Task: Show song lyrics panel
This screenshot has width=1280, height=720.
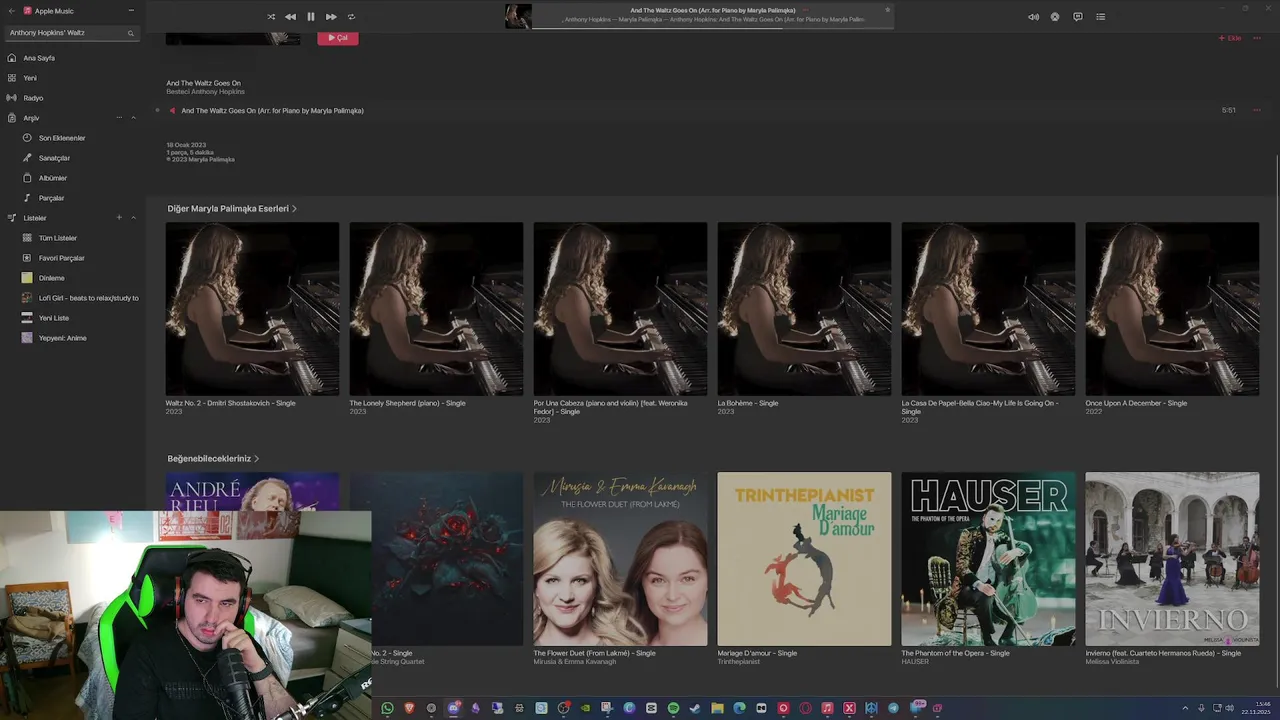Action: click(1078, 17)
